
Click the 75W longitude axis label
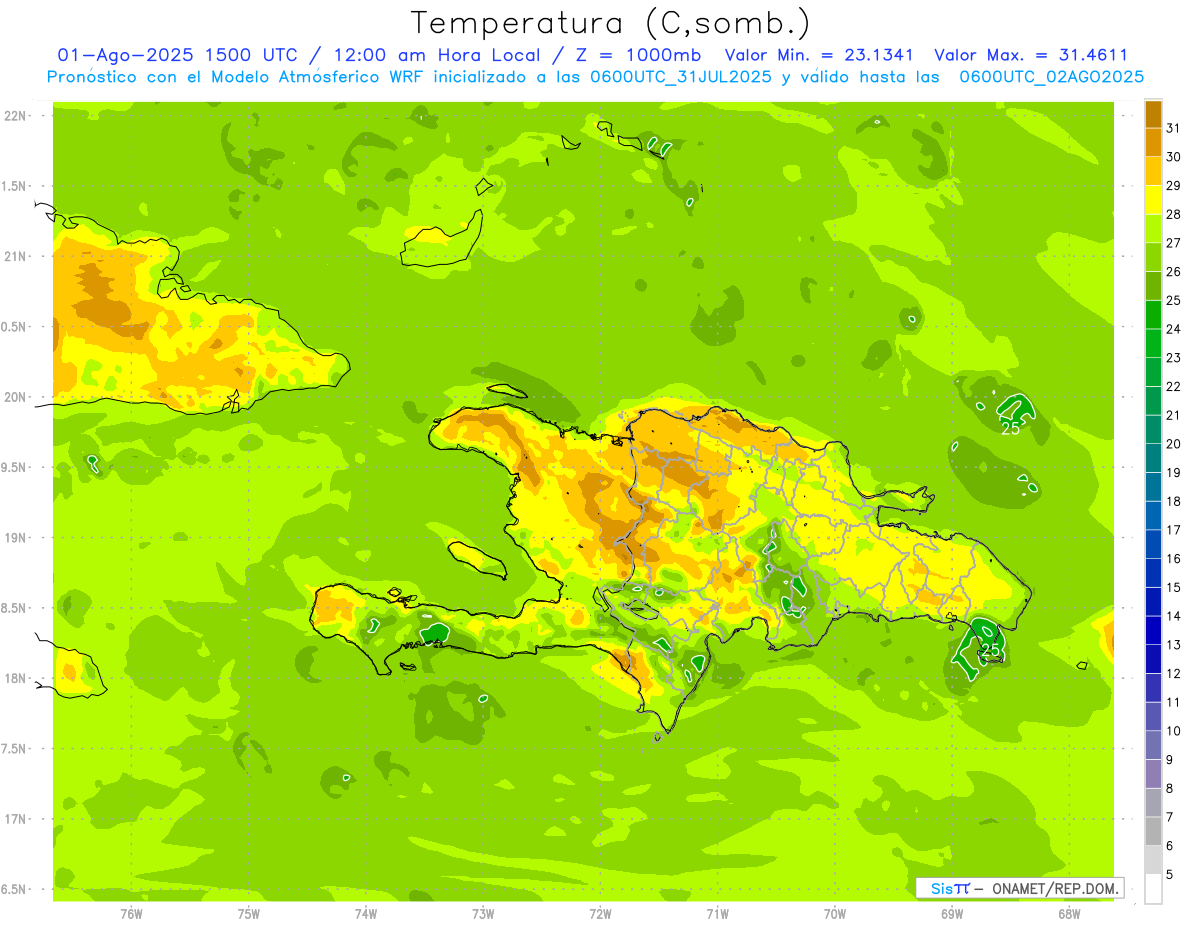click(x=248, y=914)
